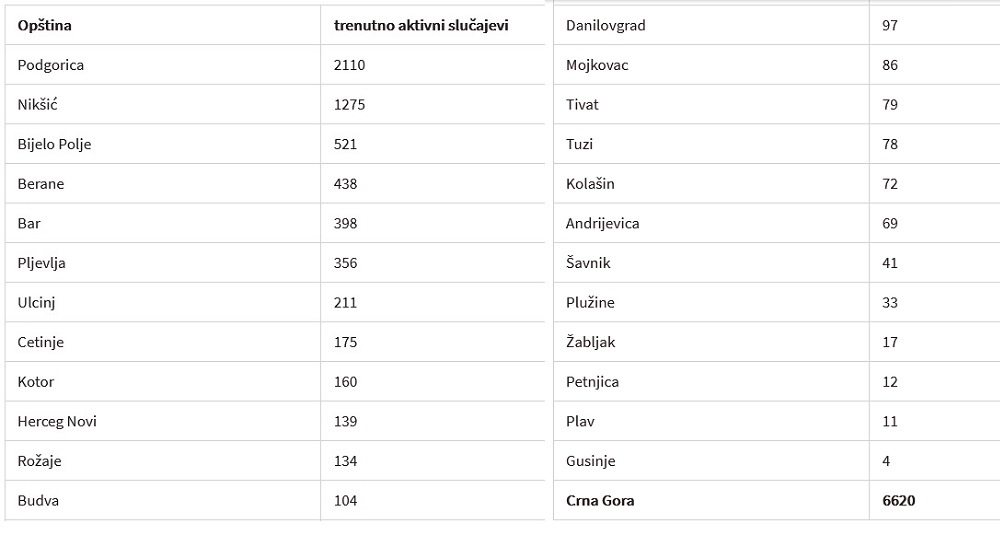Click the Andrijevica row name
This screenshot has height=546, width=1000.
[x=602, y=223]
